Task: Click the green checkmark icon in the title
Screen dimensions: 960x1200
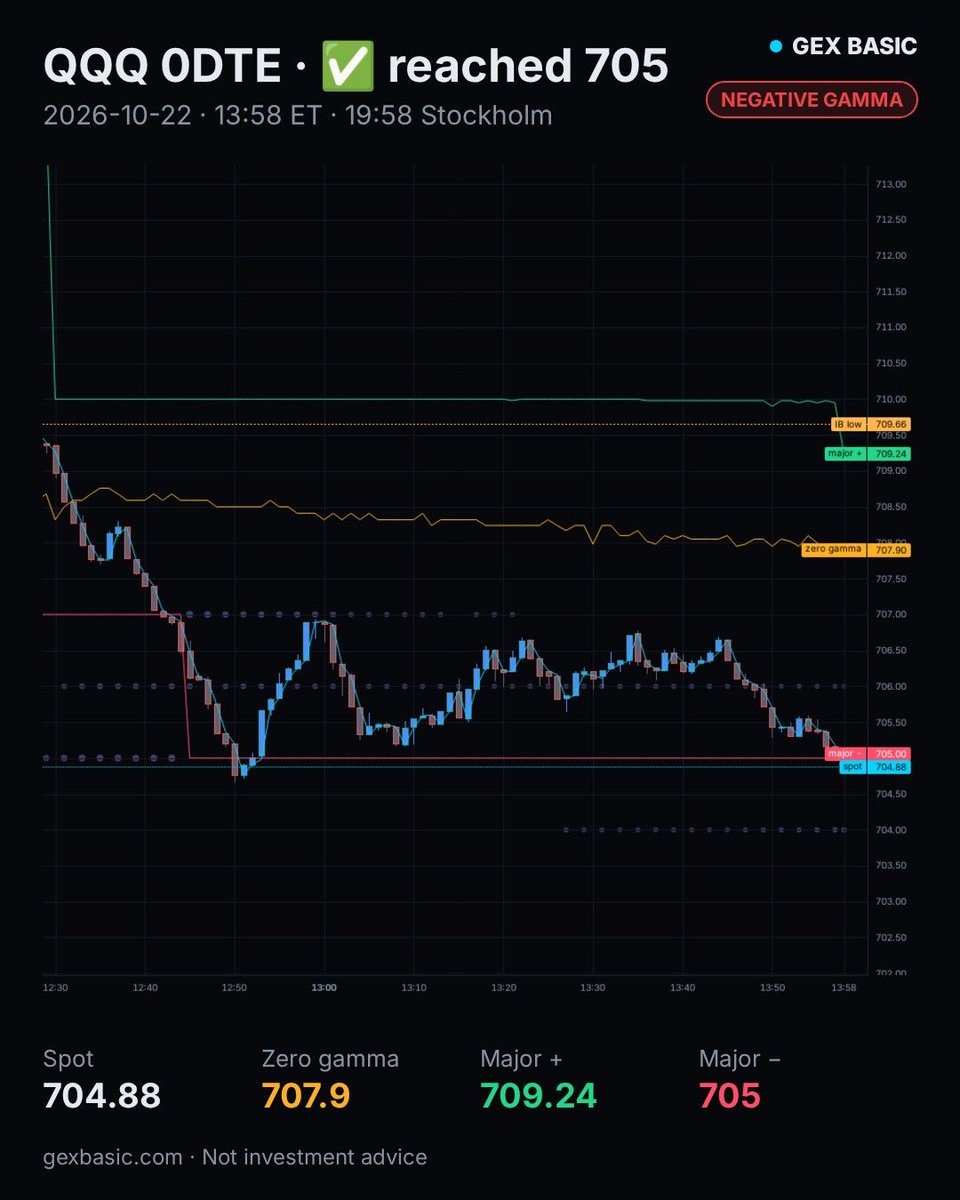Action: (348, 66)
